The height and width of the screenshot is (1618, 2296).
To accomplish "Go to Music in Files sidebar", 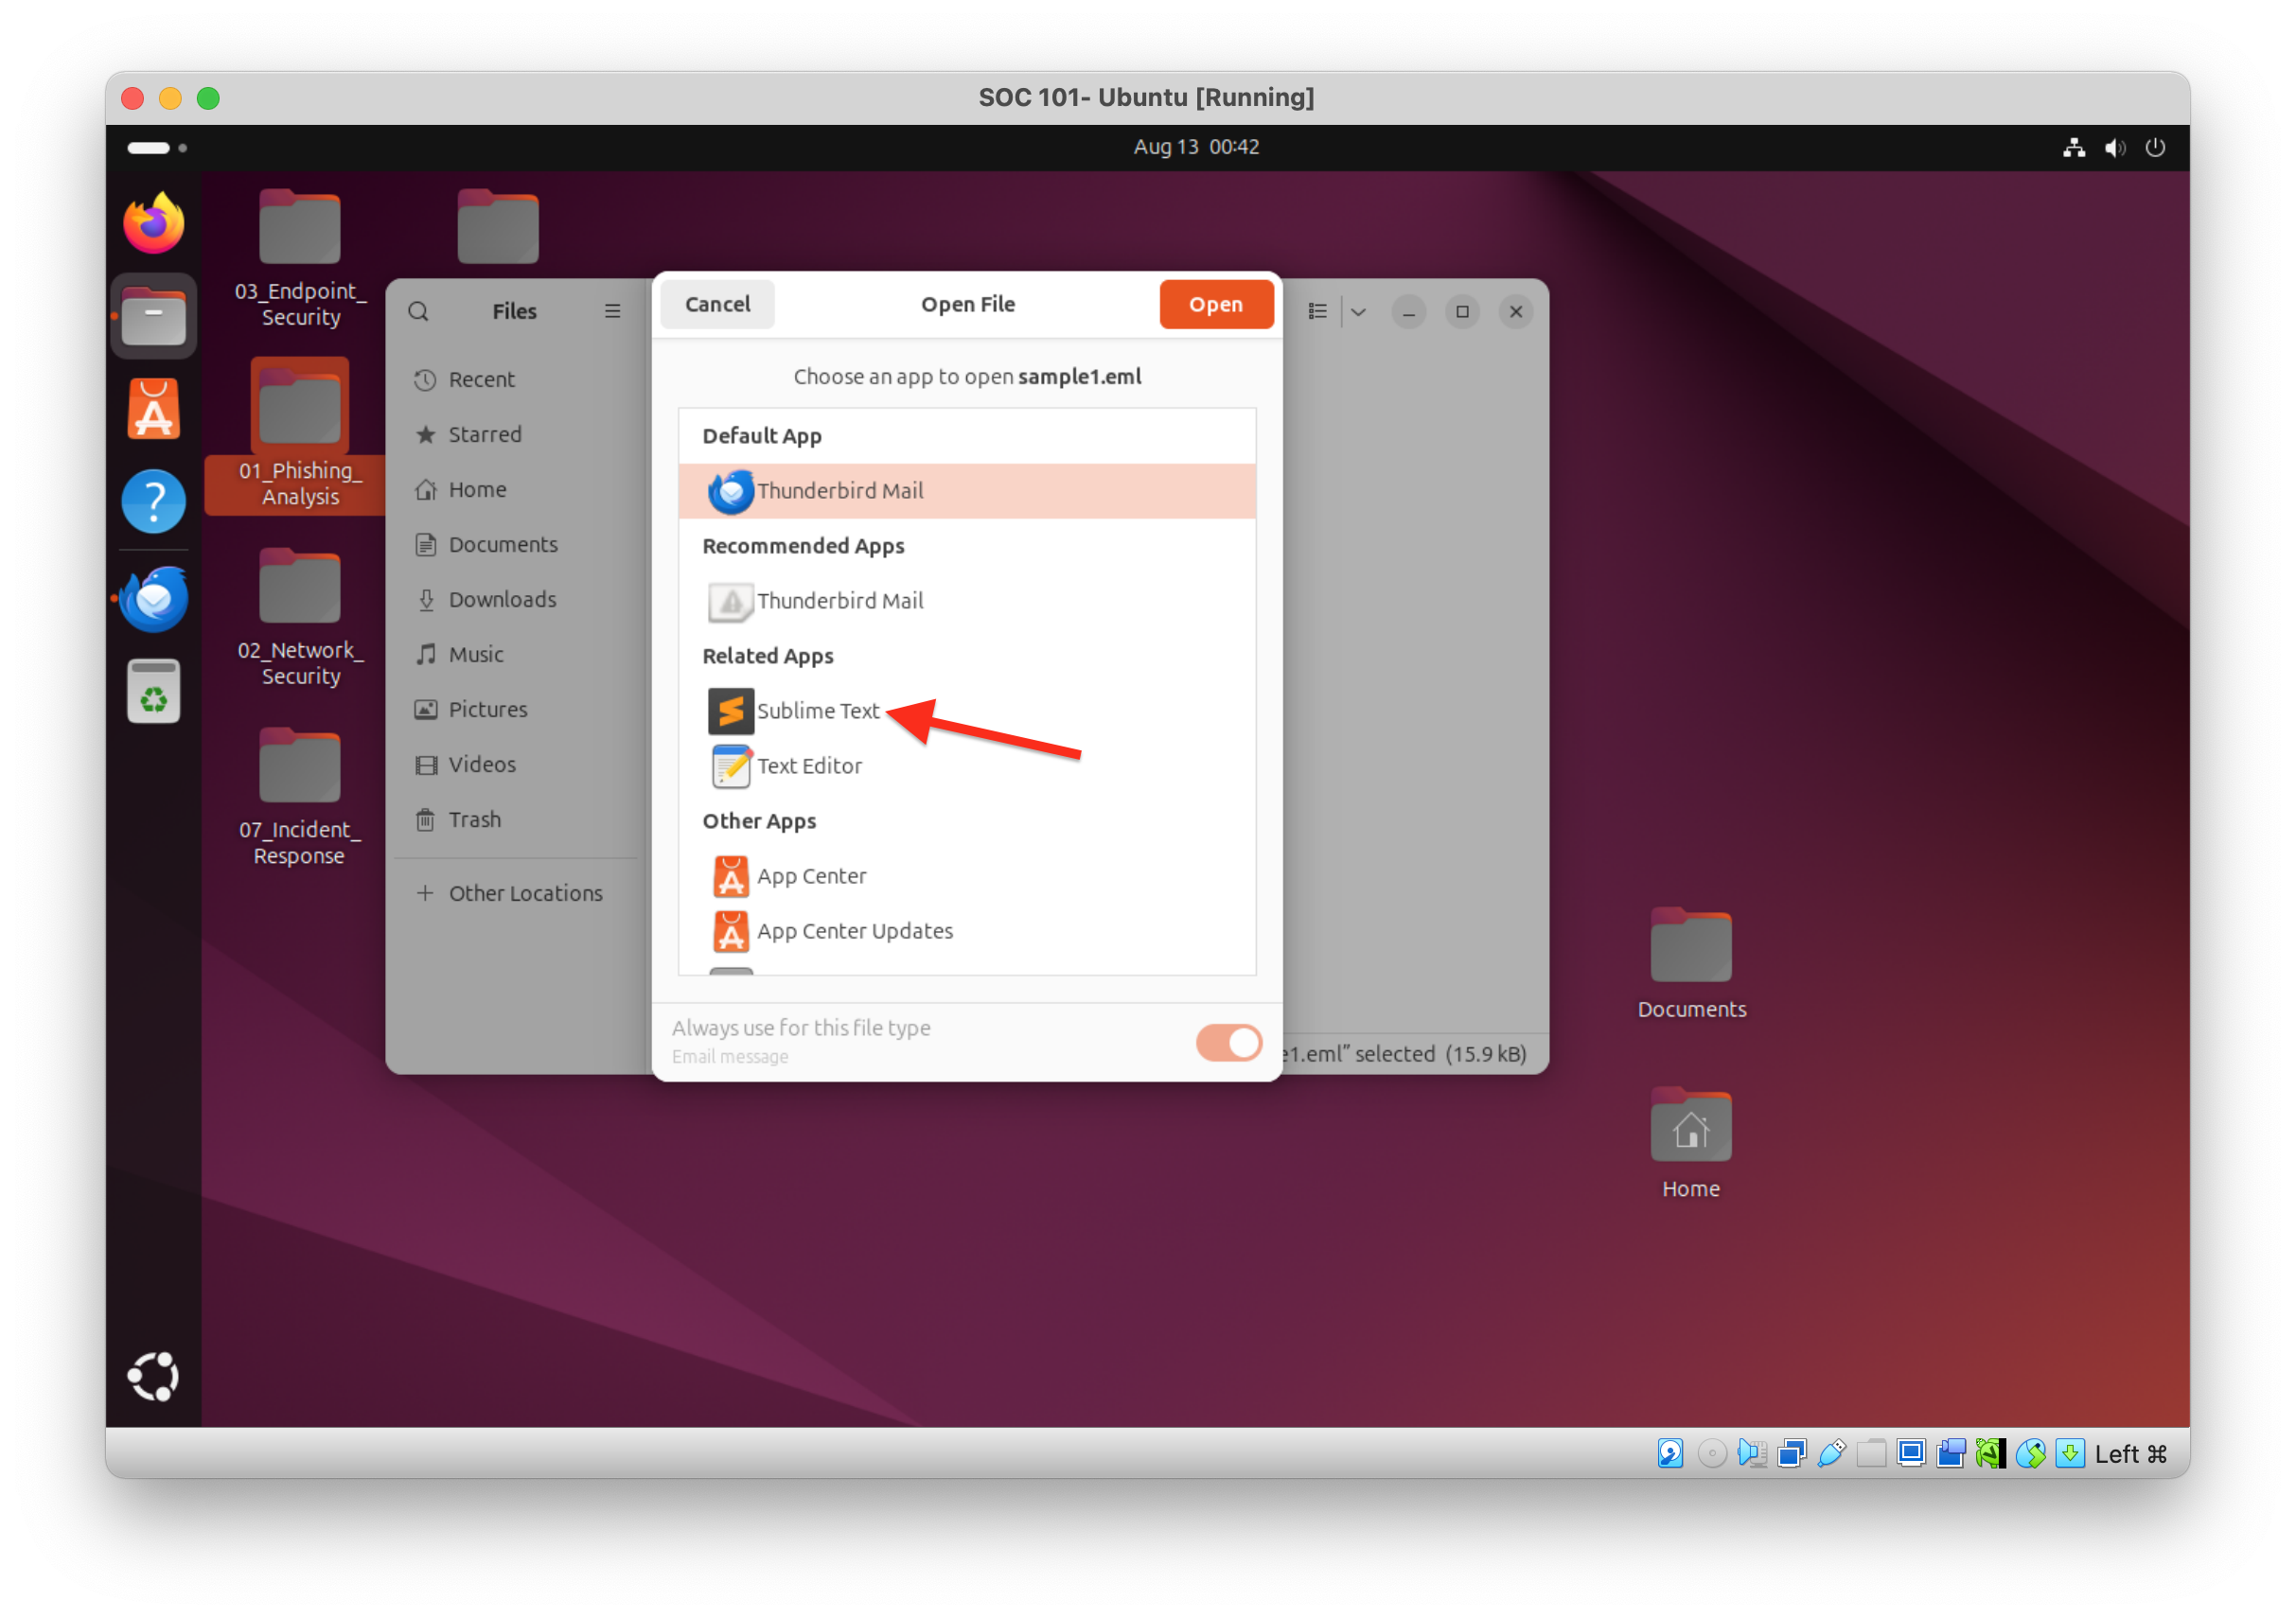I will click(516, 655).
